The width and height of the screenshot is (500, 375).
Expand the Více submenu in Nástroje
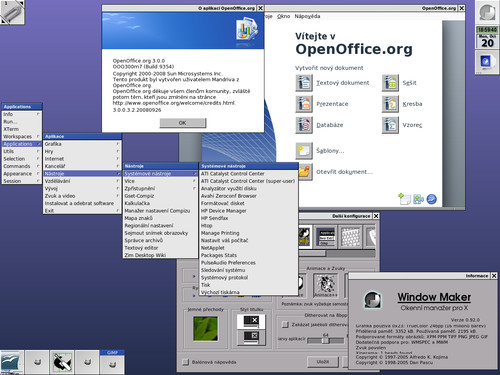[160, 181]
